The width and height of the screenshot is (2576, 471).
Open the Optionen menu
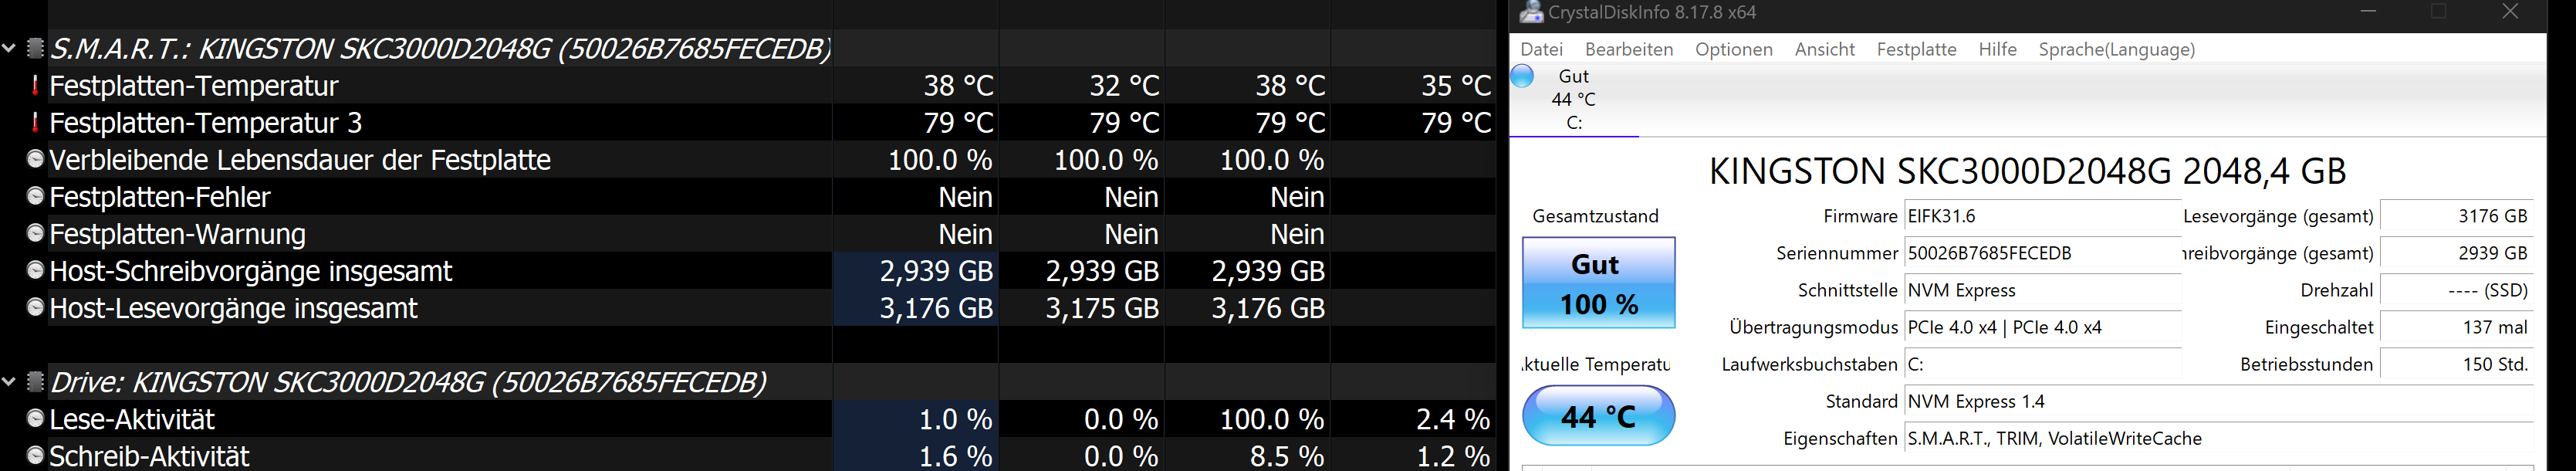(1733, 50)
